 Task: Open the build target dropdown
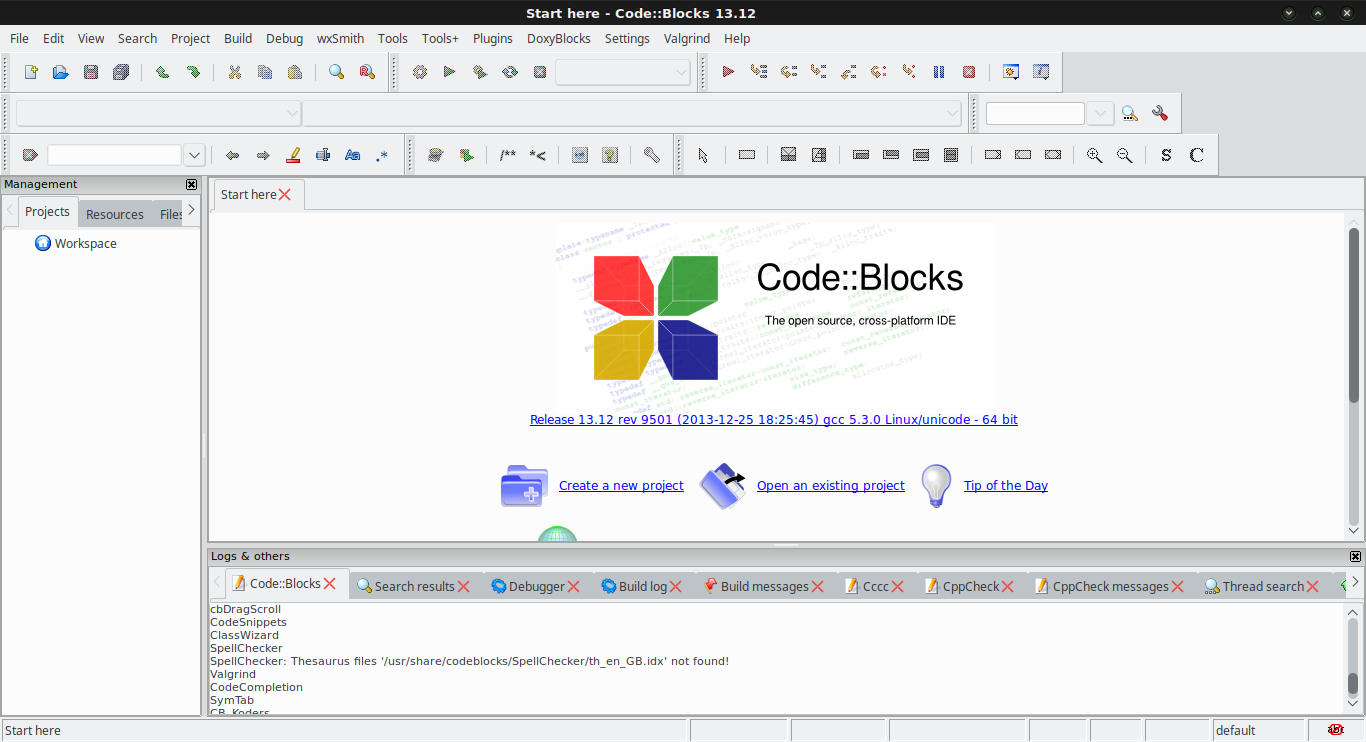click(623, 72)
